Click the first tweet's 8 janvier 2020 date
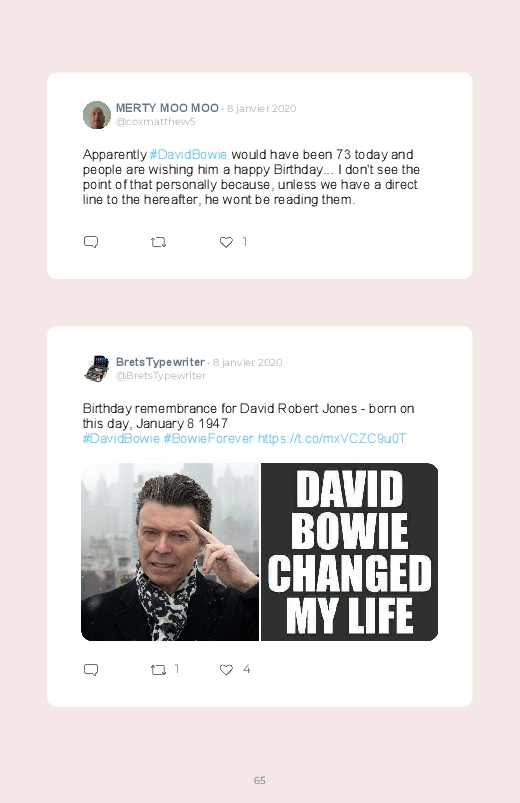520x803 pixels. (262, 109)
